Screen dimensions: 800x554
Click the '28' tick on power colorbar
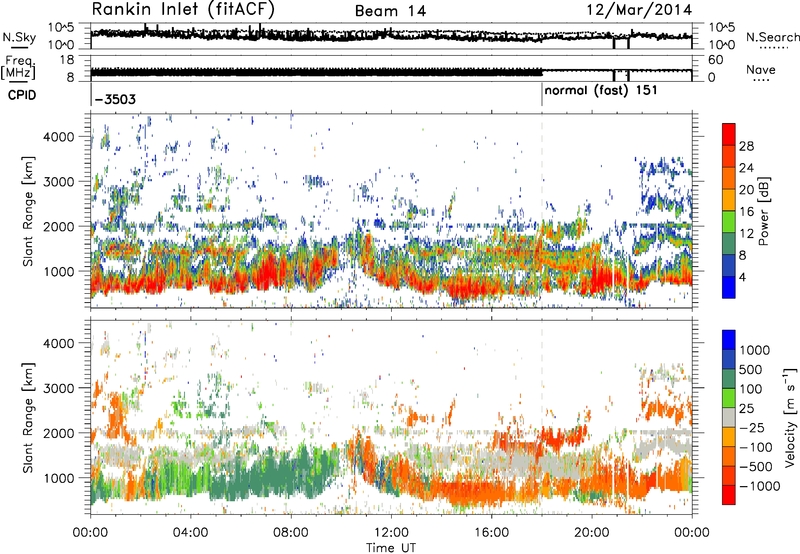[746, 146]
